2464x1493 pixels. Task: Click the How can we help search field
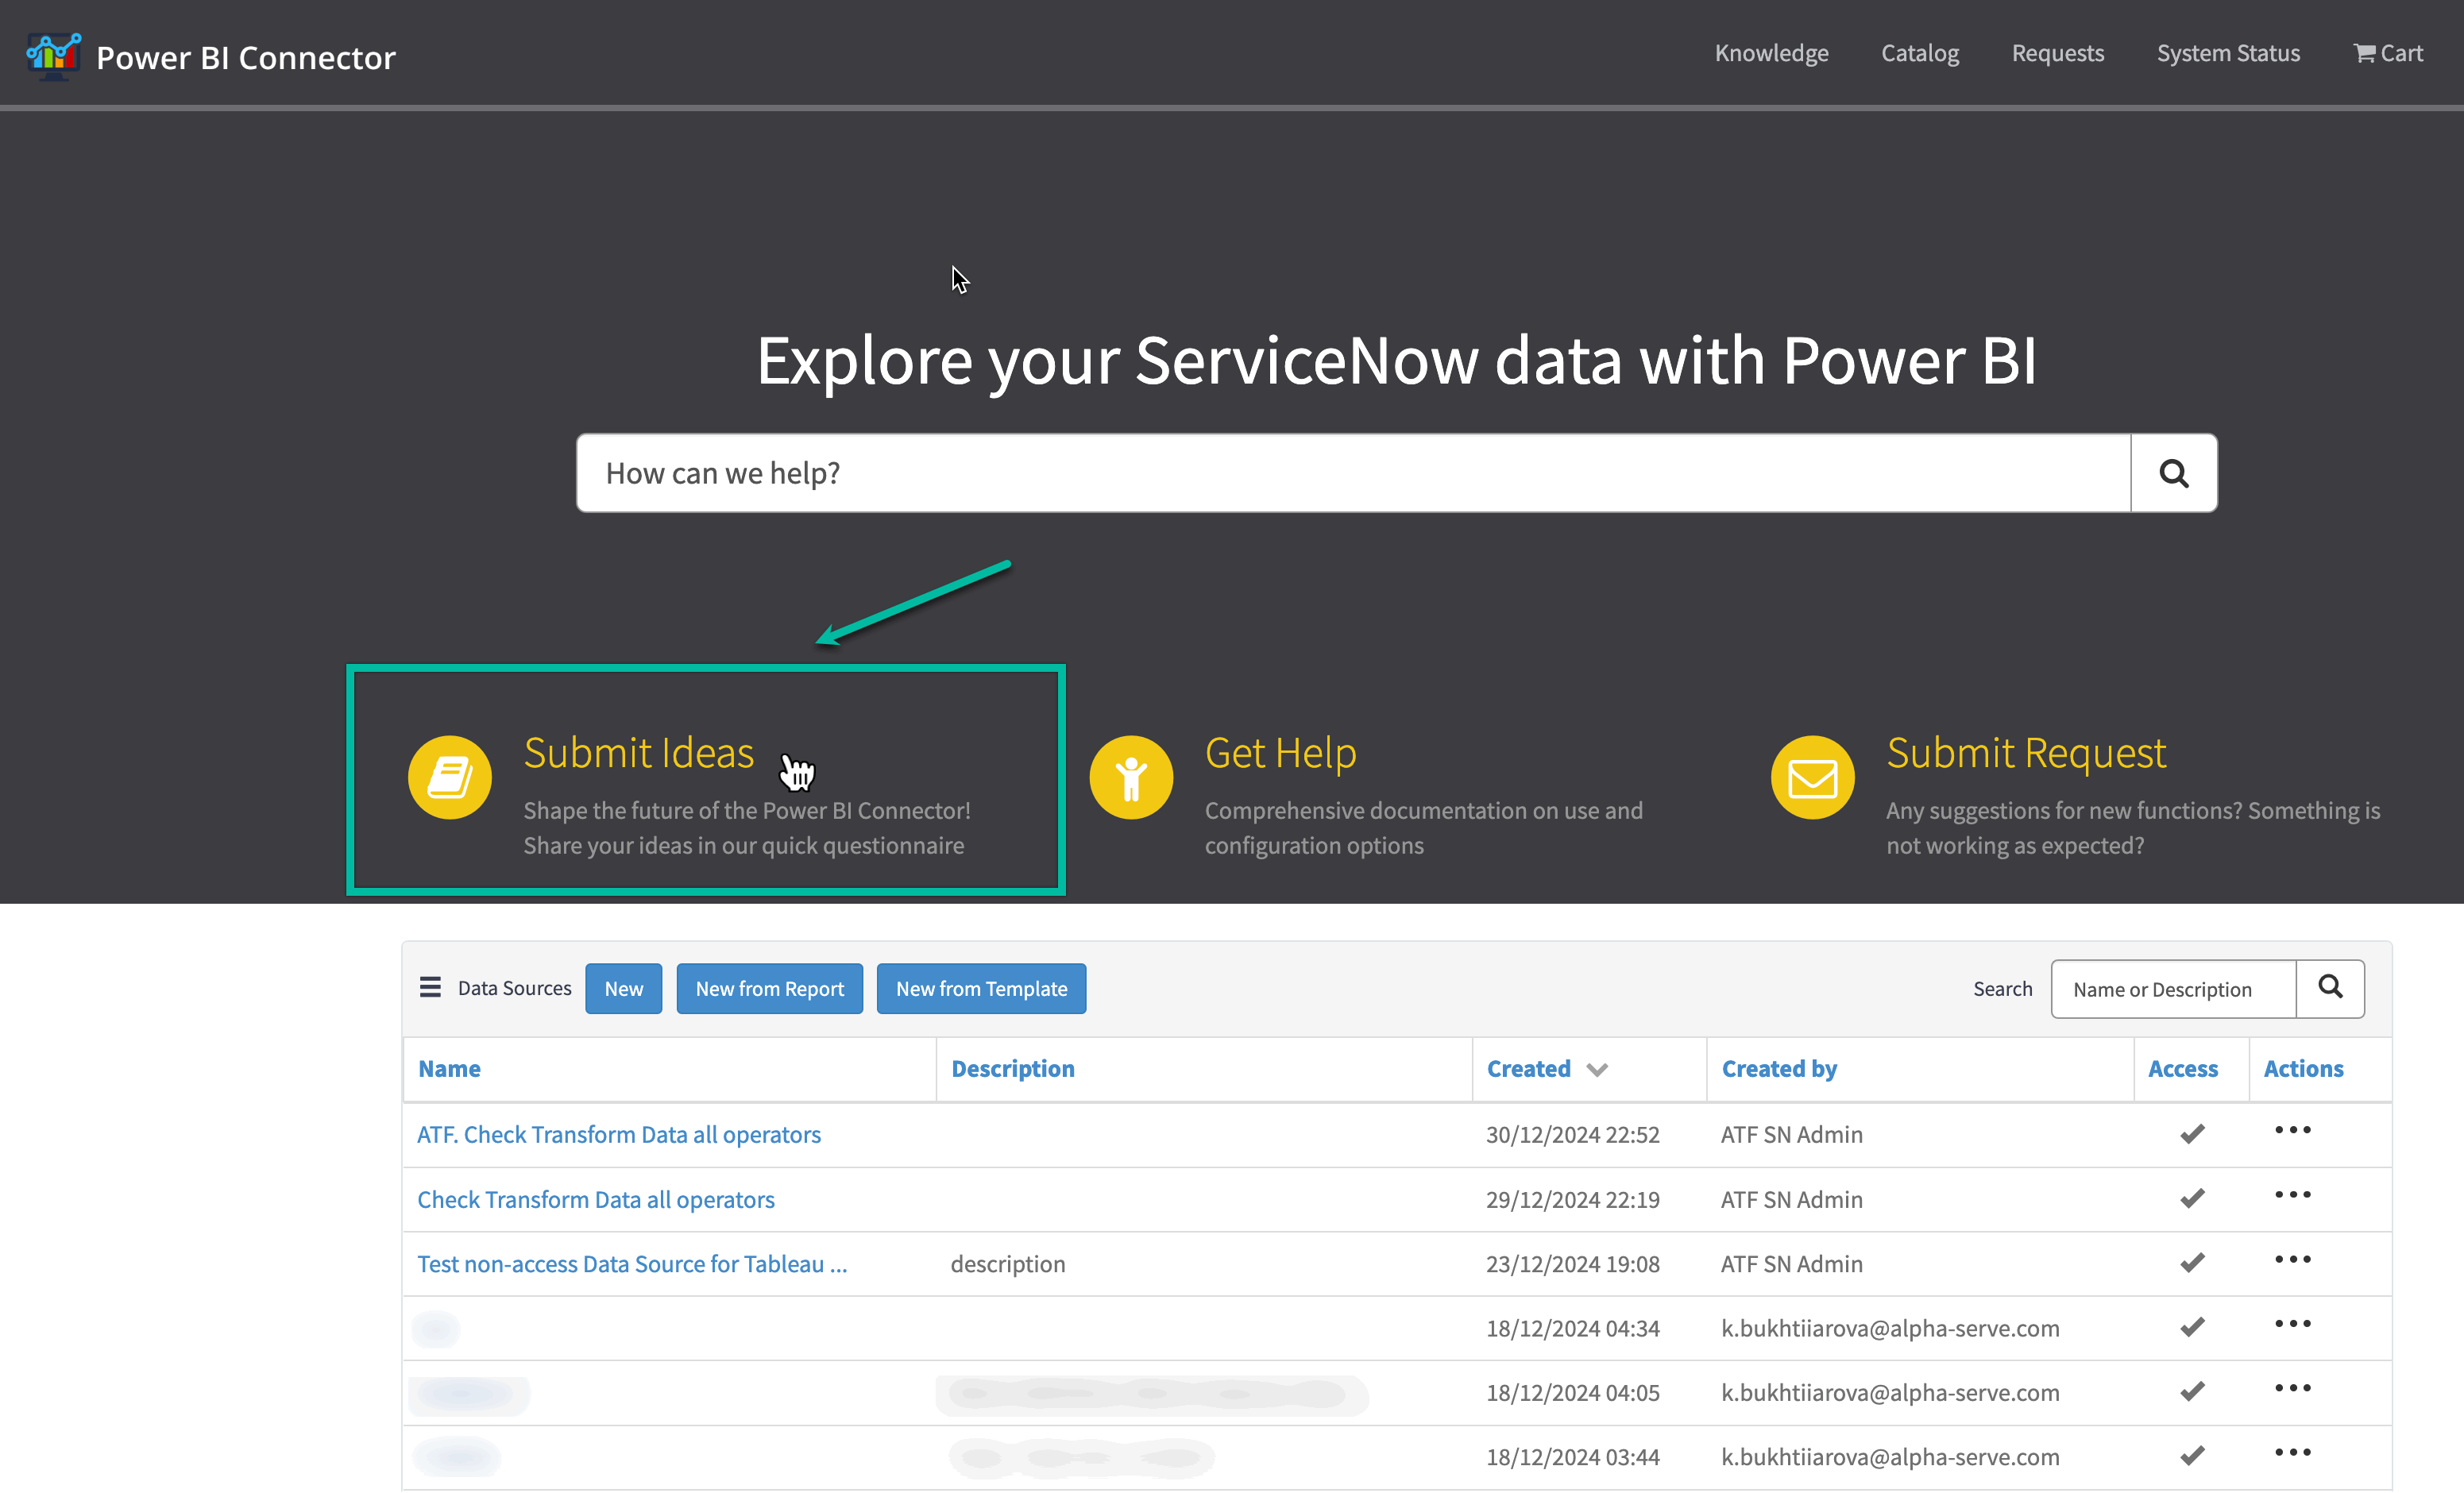(1352, 473)
